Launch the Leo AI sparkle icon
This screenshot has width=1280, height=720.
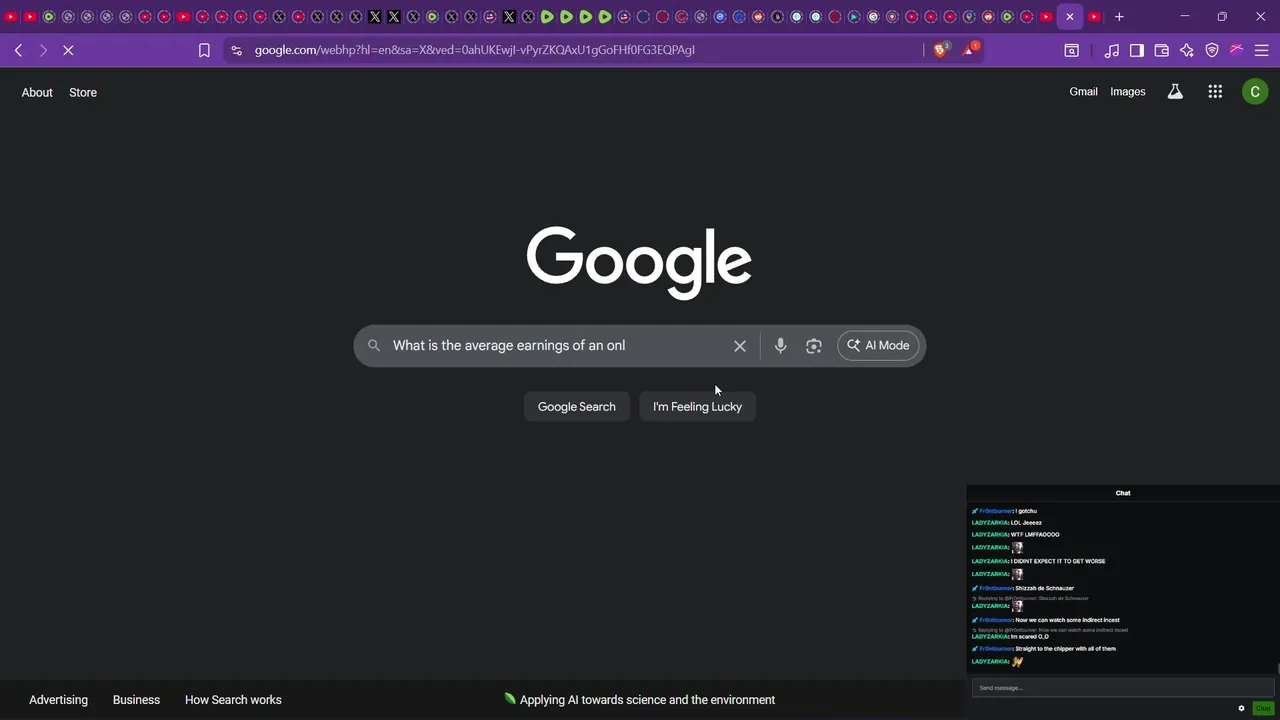click(x=1187, y=50)
